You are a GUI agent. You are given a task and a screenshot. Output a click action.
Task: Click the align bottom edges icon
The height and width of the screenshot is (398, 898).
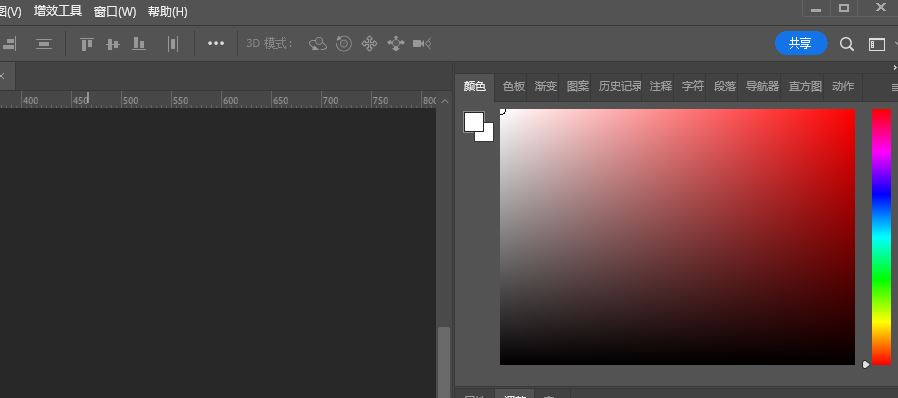139,44
